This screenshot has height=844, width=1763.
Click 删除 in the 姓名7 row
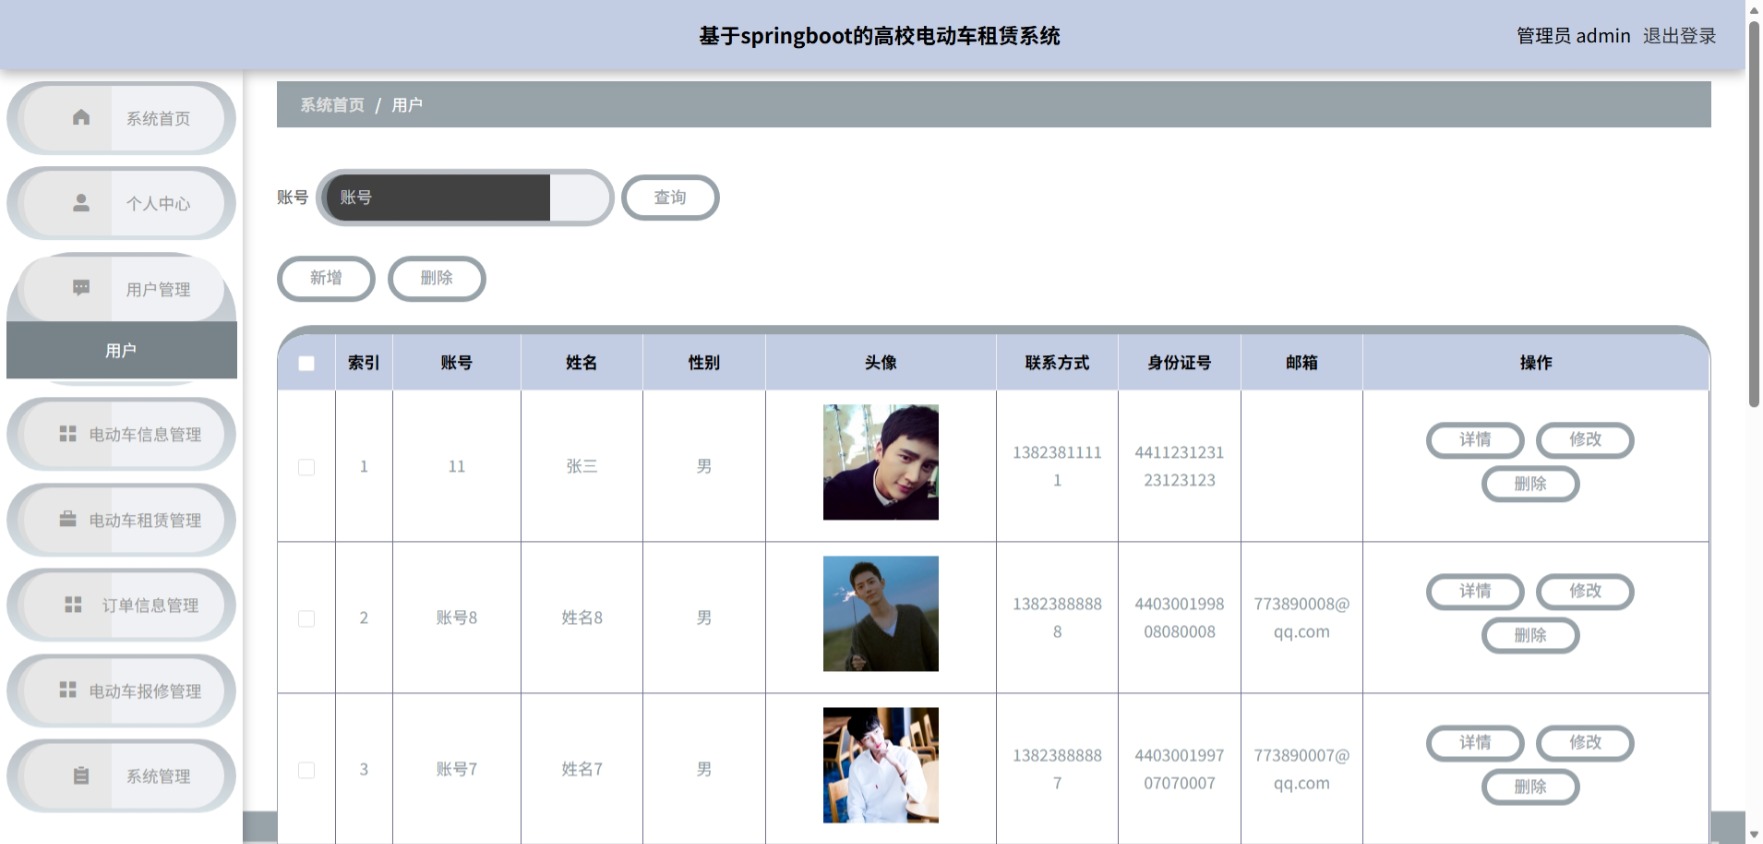(1530, 786)
